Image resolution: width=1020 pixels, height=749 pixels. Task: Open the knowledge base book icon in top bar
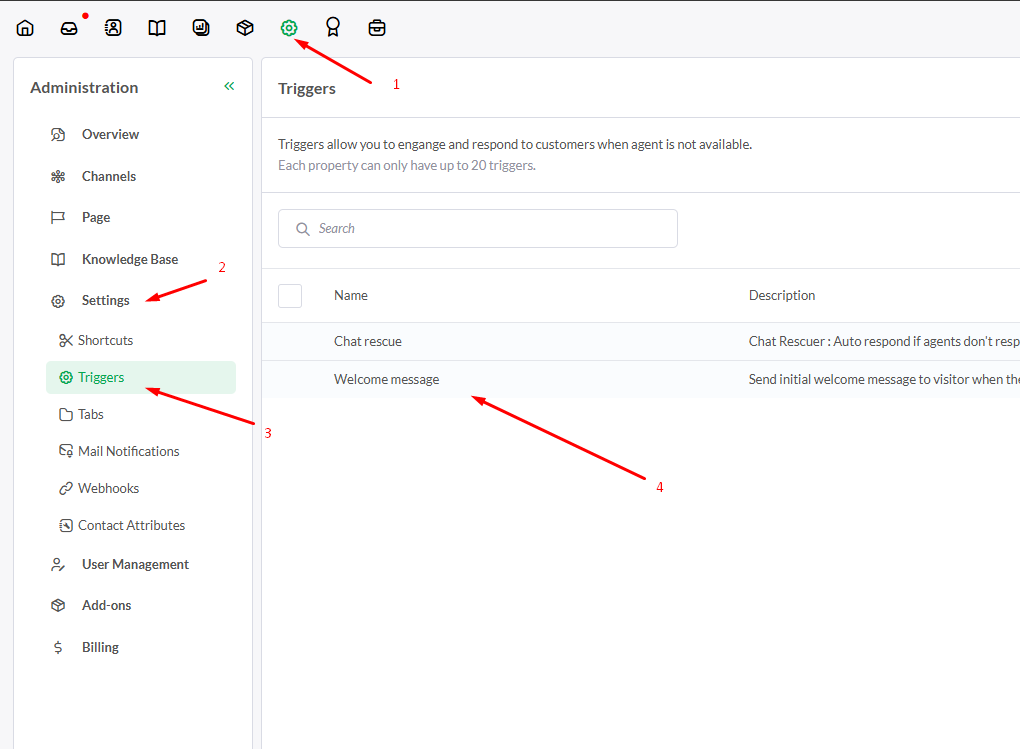pyautogui.click(x=157, y=28)
